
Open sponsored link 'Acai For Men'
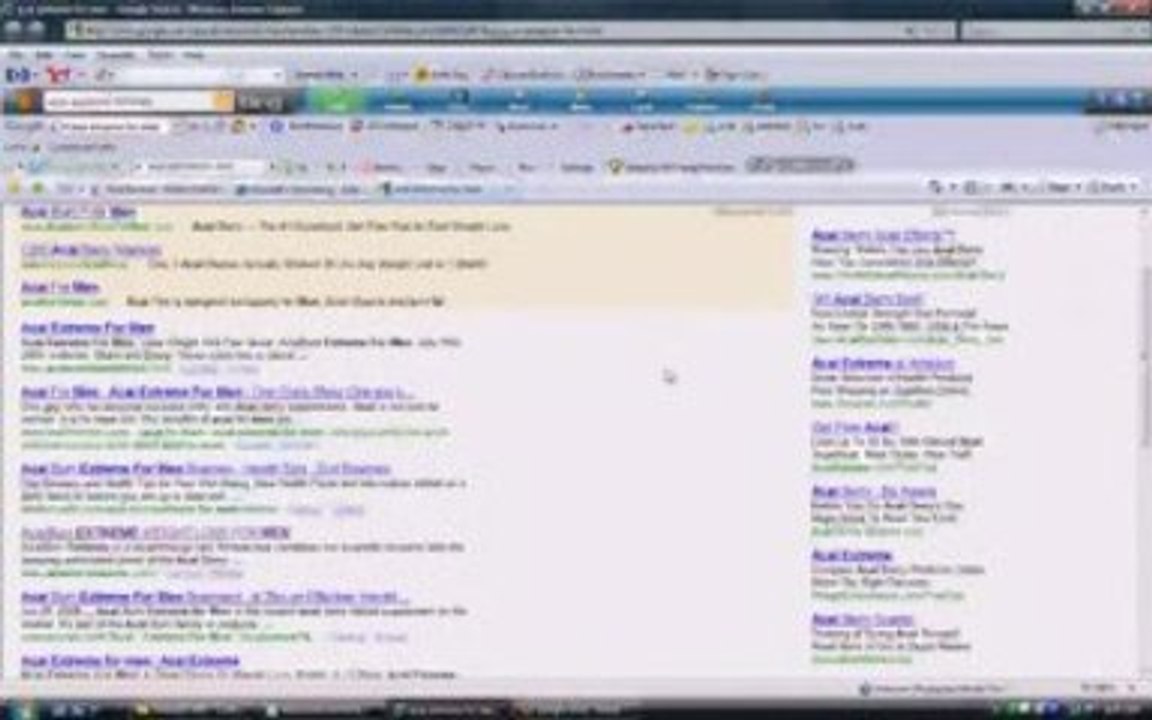tap(60, 287)
